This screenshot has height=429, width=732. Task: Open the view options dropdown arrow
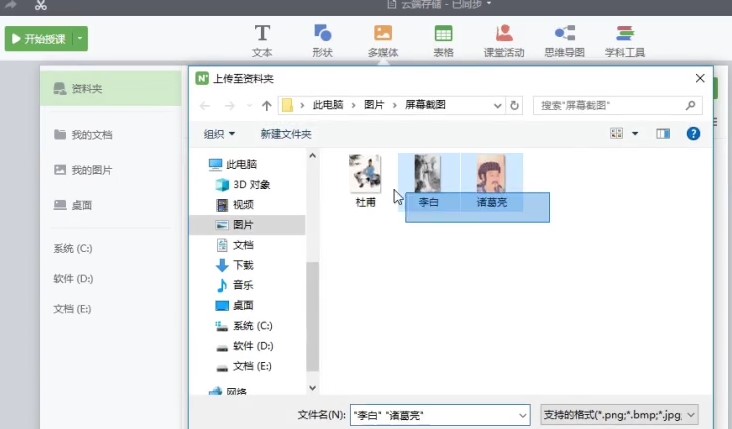point(635,134)
